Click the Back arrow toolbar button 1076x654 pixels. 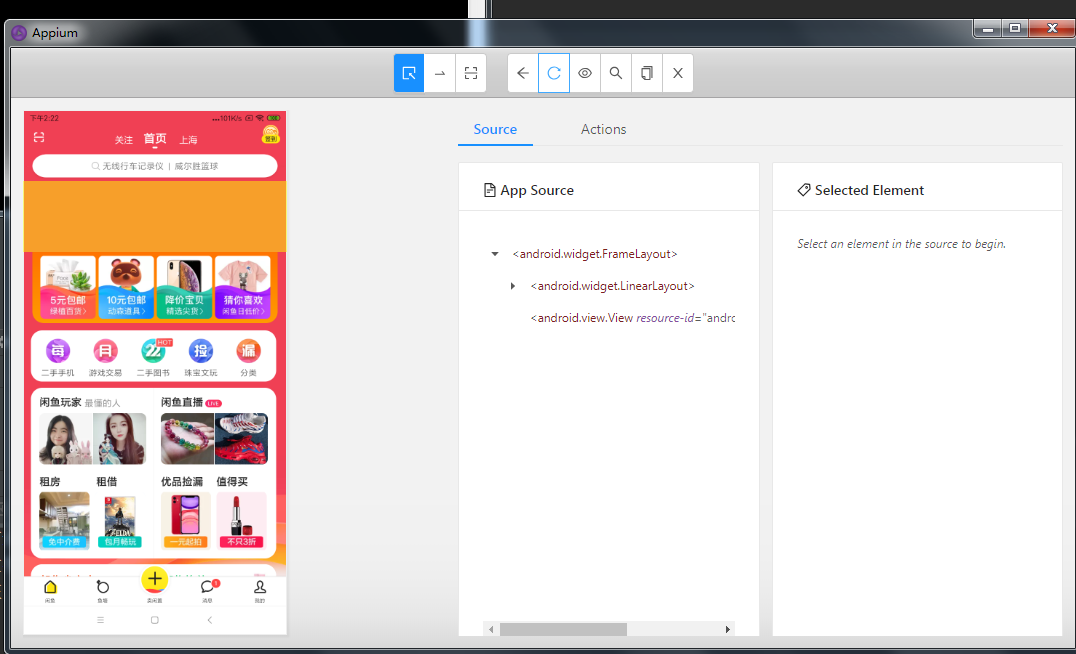[x=523, y=73]
